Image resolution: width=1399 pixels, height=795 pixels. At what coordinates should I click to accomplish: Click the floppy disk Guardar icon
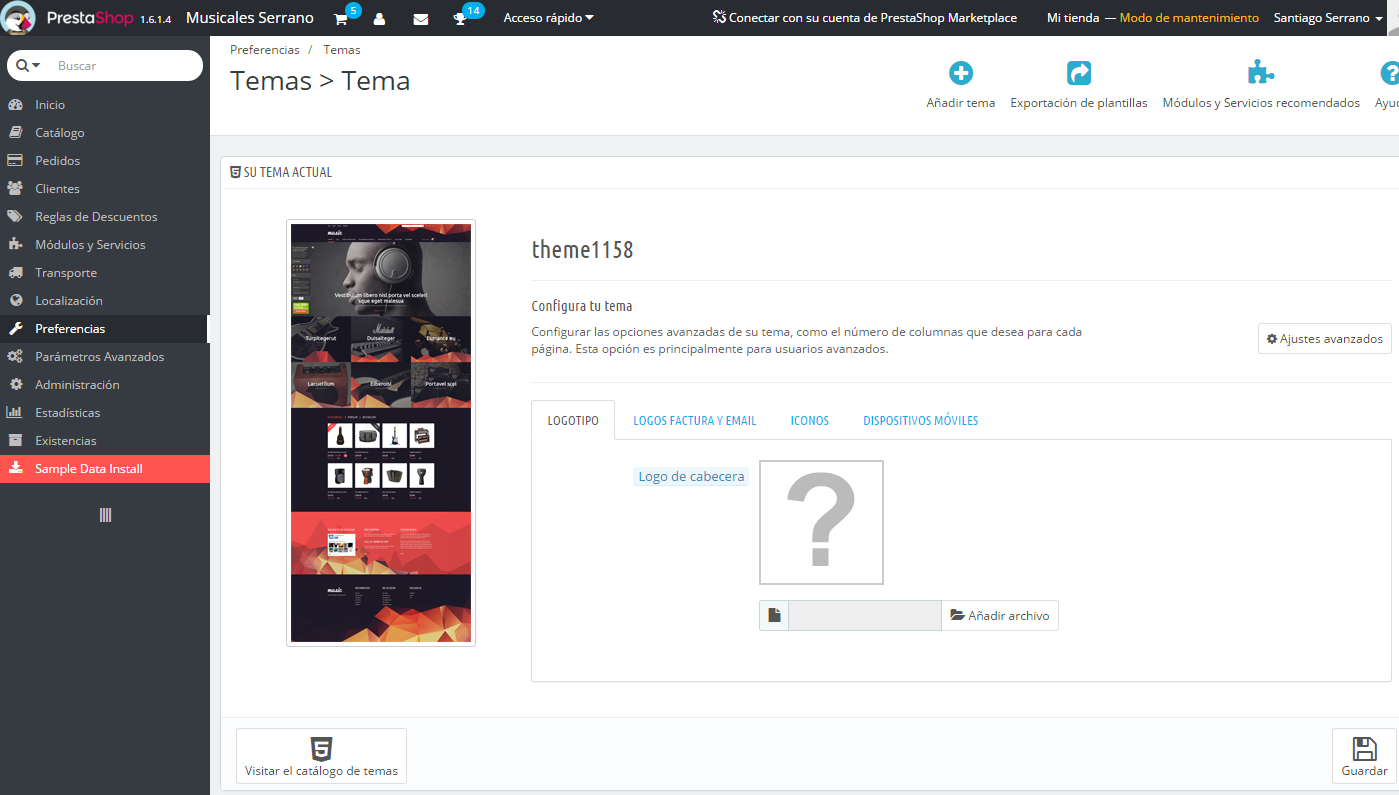pos(1364,749)
